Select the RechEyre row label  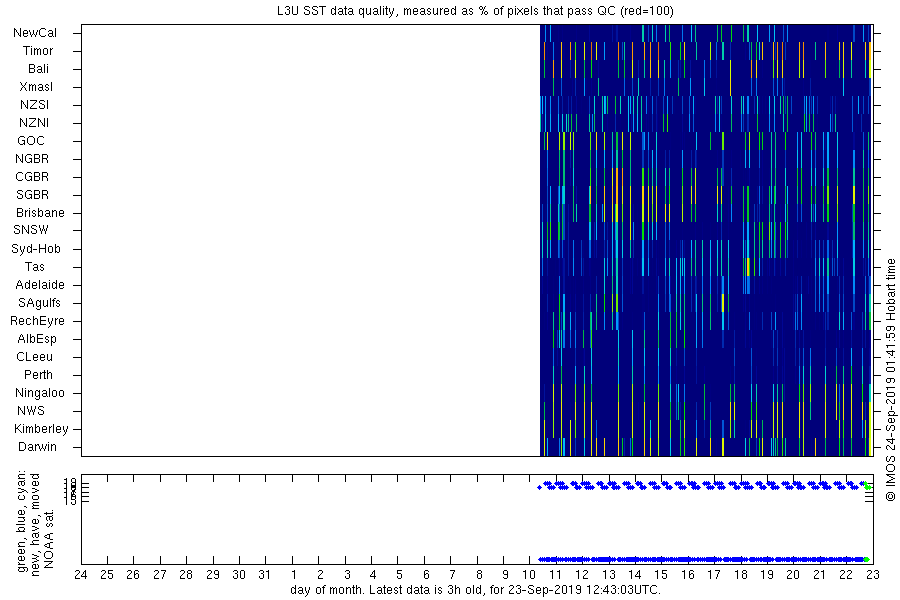pos(37,320)
